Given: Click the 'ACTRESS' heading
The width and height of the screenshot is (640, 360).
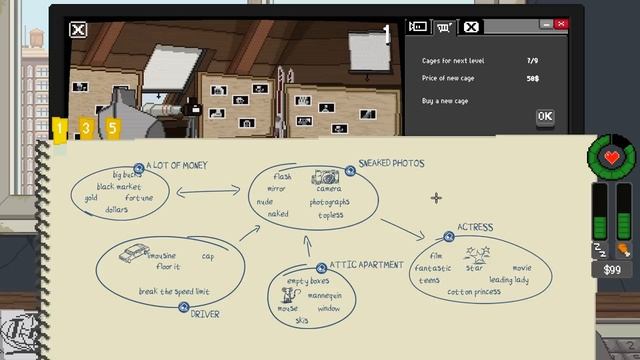Looking at the screenshot, I should click(x=475, y=227).
